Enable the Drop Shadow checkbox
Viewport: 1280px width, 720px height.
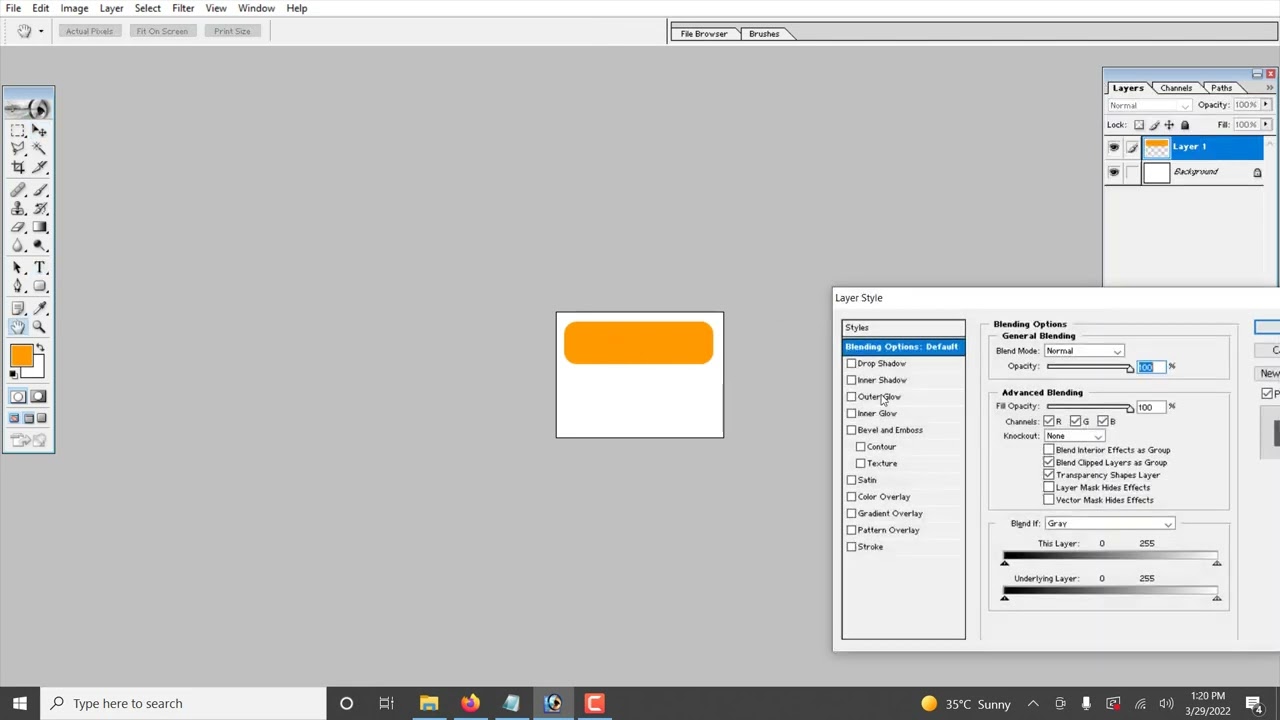pos(851,364)
